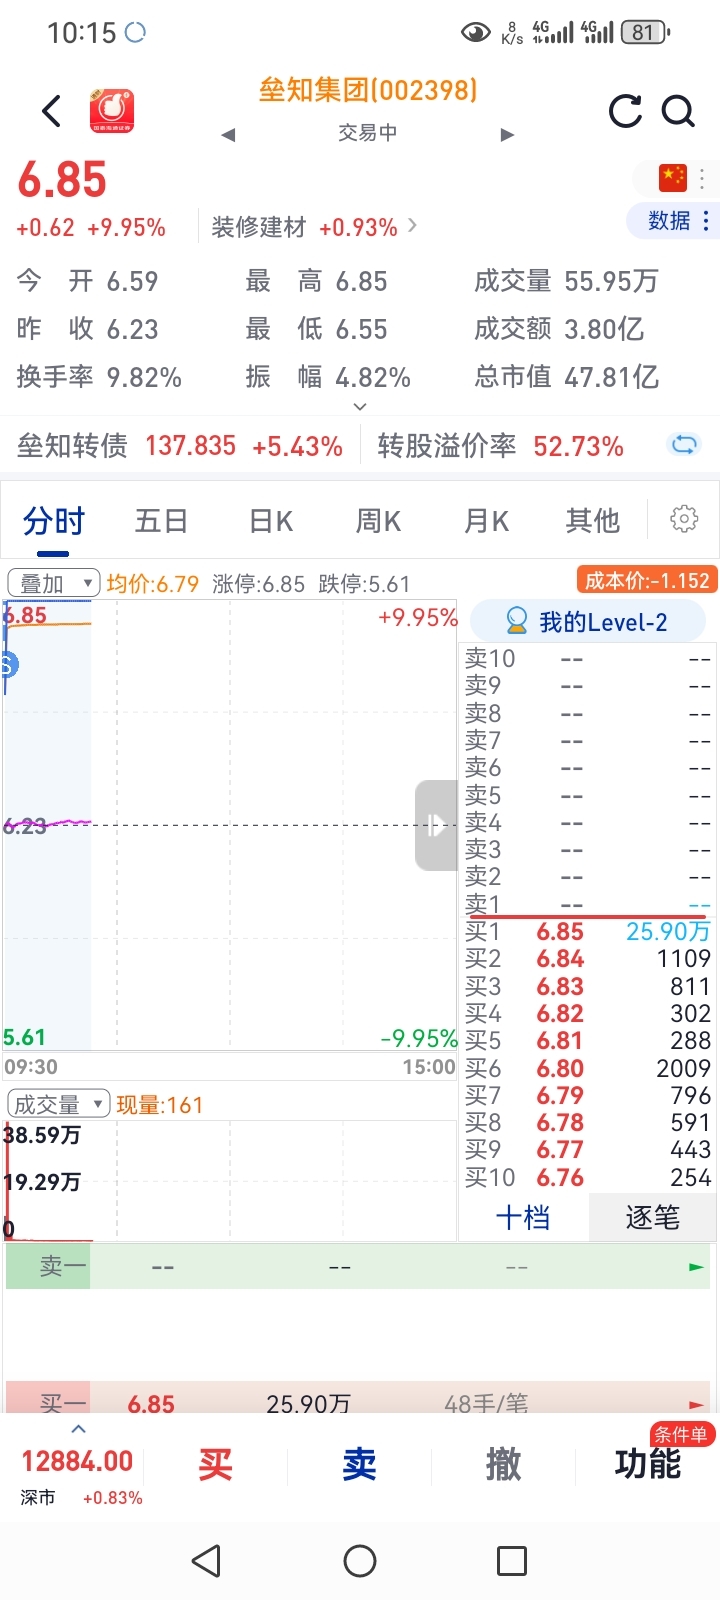
Task: Tap the current price 6.85
Action: (62, 180)
